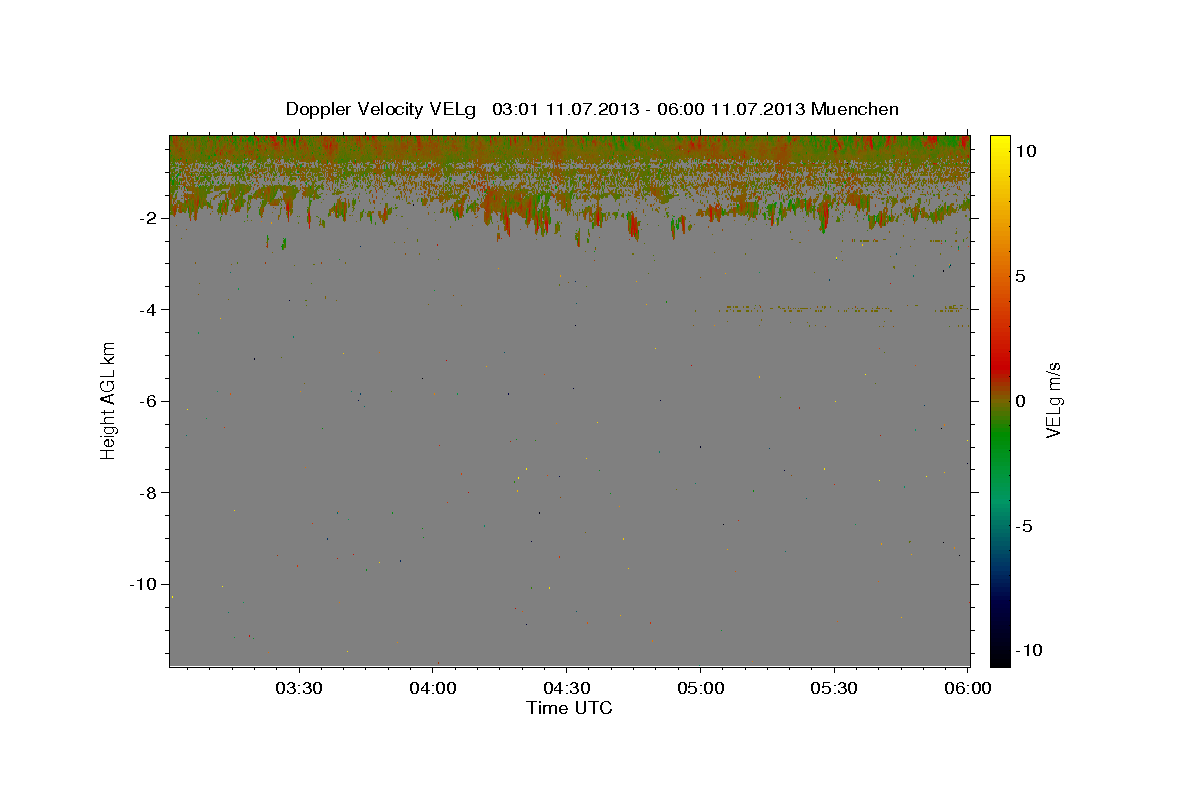This screenshot has width=1200, height=800.
Task: Click the 06:00 time tick label
Action: [967, 688]
